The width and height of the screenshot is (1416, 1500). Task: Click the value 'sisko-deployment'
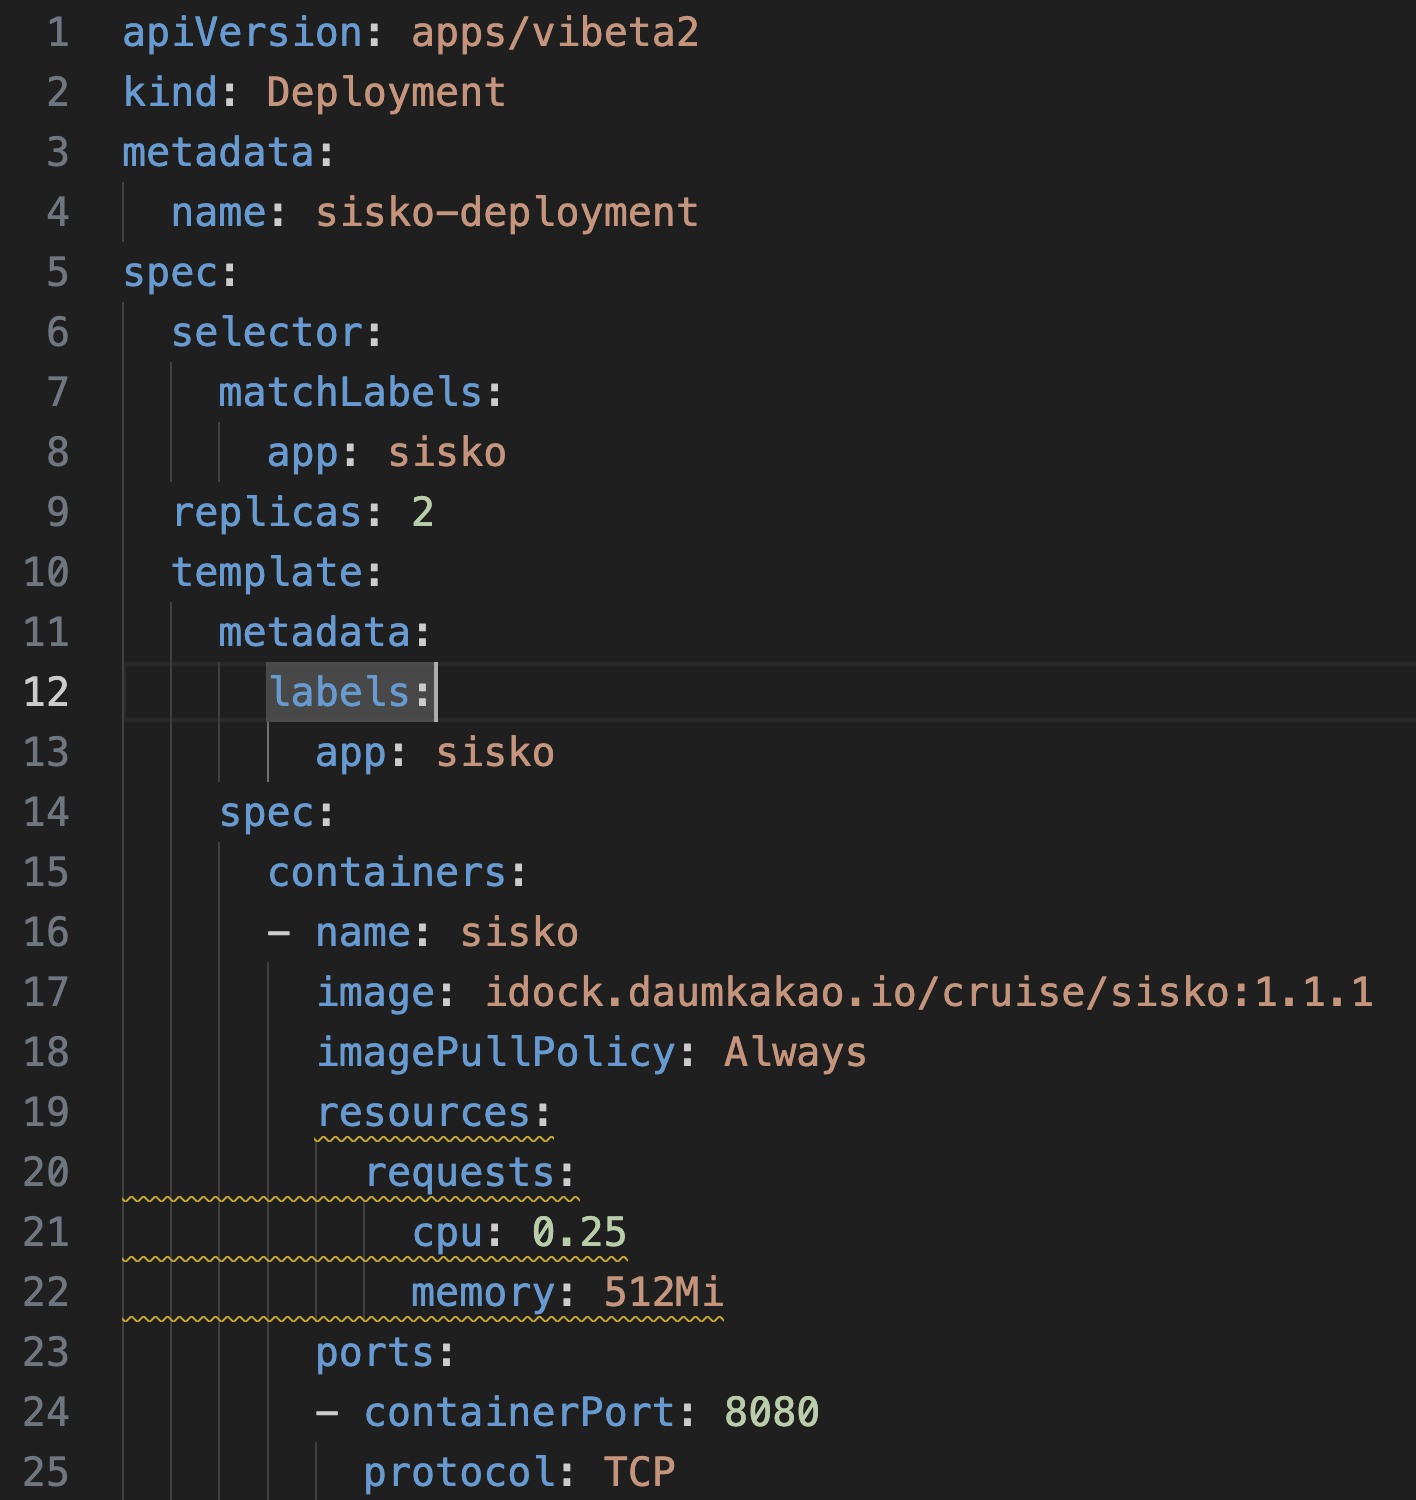pyautogui.click(x=507, y=213)
